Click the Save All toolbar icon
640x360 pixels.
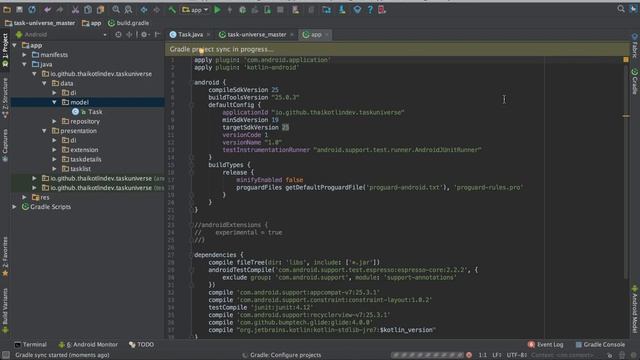(x=19, y=9)
